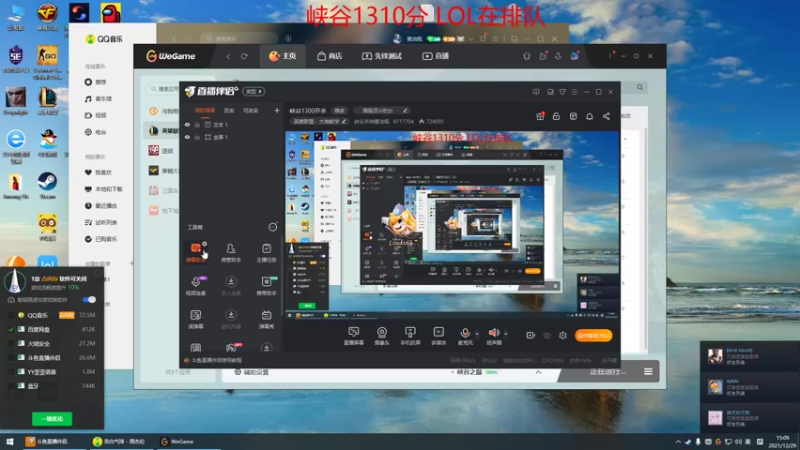
Task: Click the record video icon beside the live button
Action: click(x=531, y=335)
